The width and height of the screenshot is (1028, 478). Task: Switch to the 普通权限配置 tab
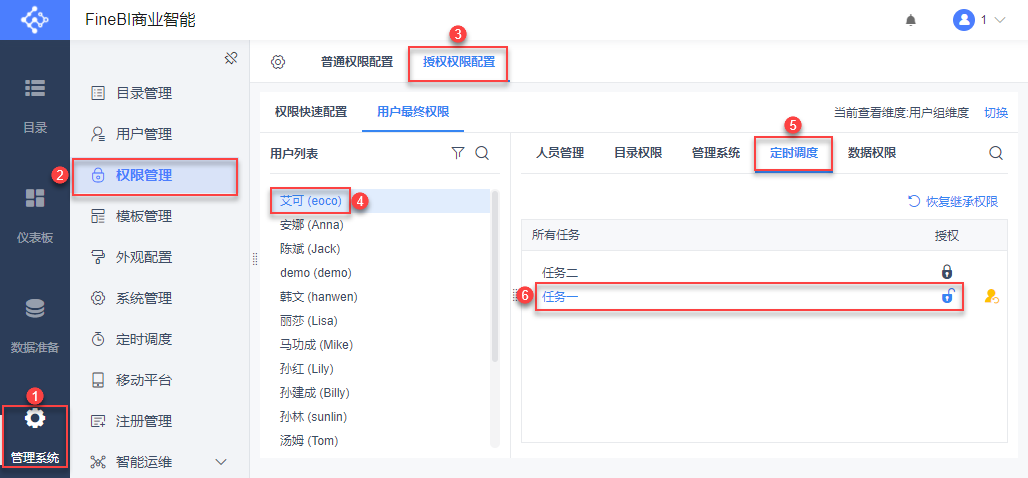pyautogui.click(x=357, y=62)
